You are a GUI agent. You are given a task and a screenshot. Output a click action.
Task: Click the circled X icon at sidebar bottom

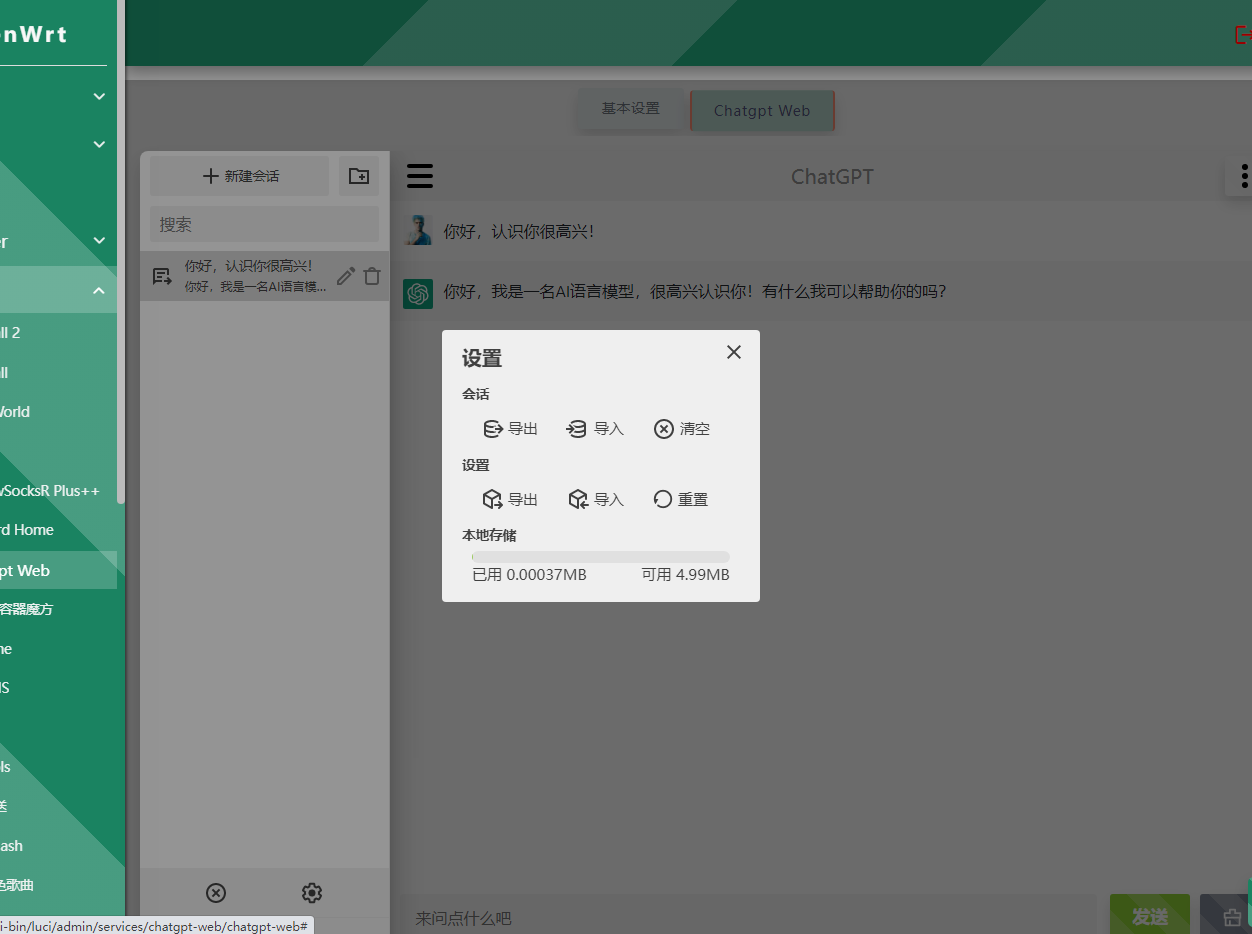point(216,893)
